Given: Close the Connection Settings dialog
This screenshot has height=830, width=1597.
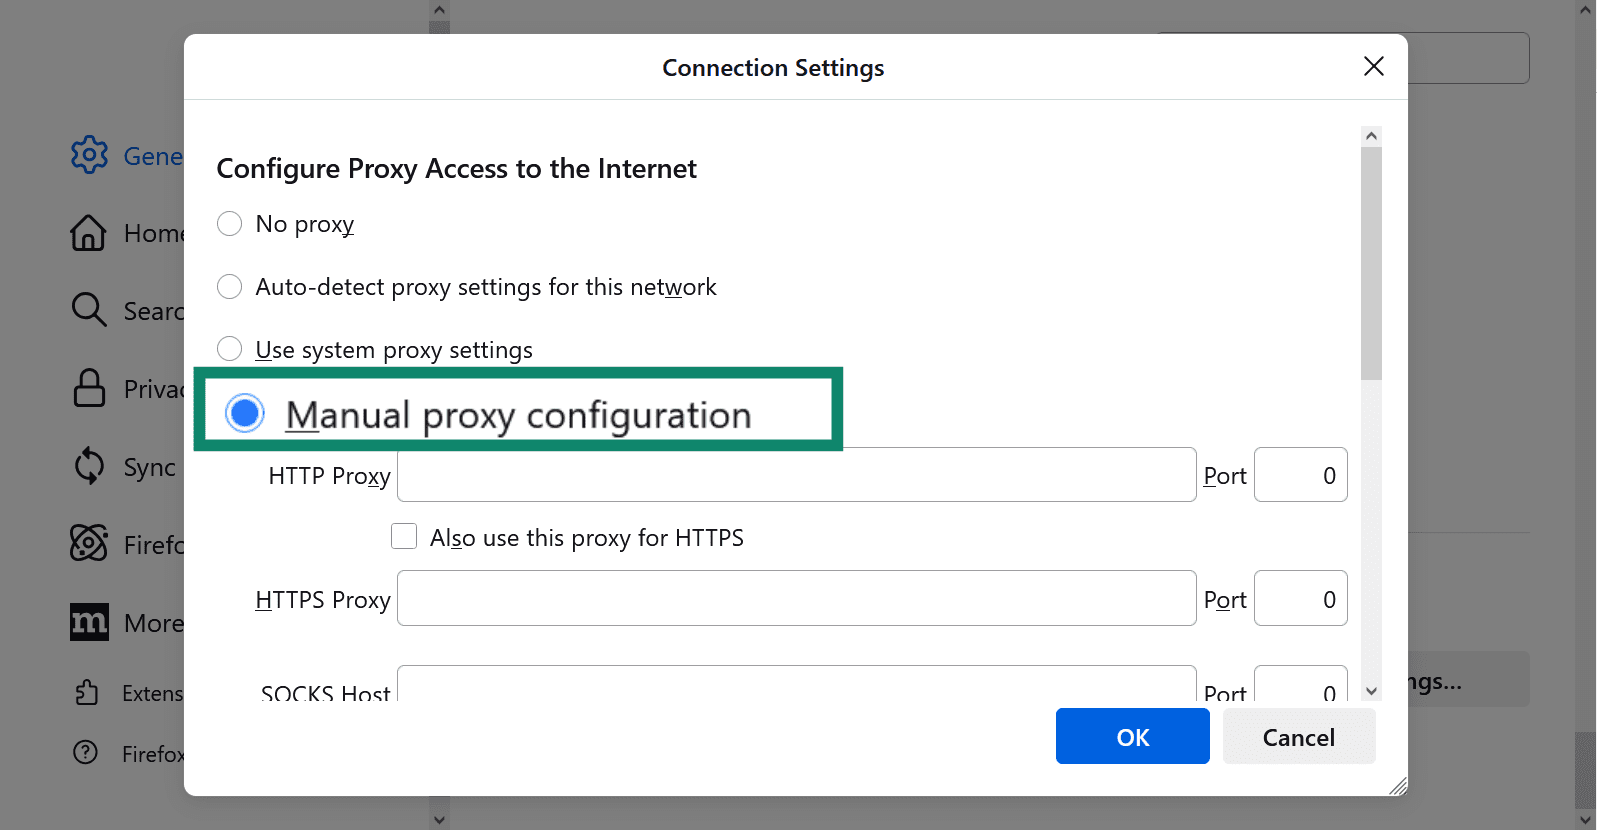Looking at the screenshot, I should pos(1373,67).
